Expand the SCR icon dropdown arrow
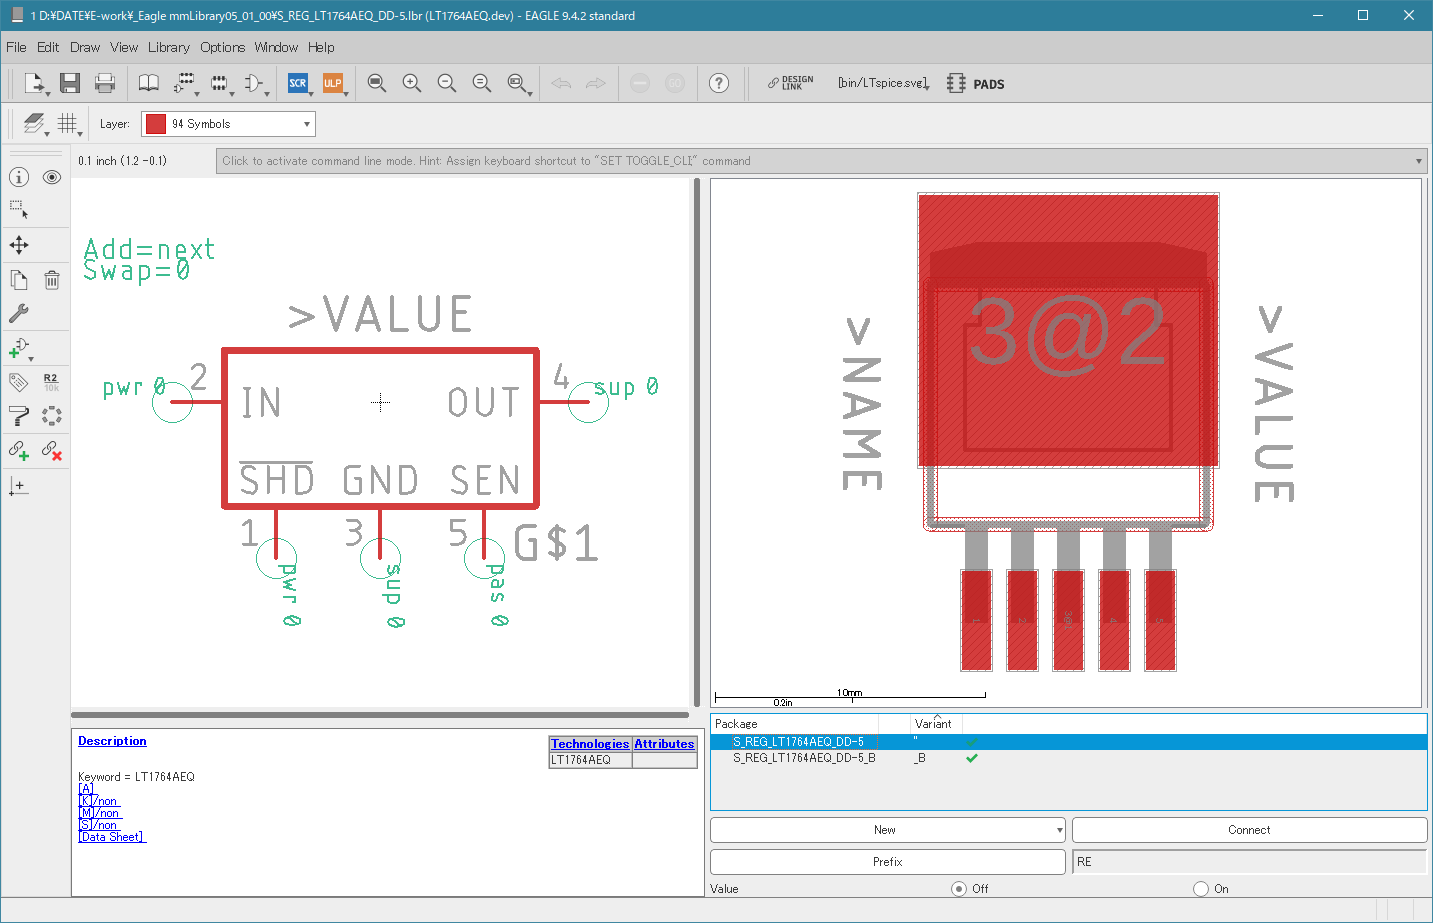 (x=312, y=93)
